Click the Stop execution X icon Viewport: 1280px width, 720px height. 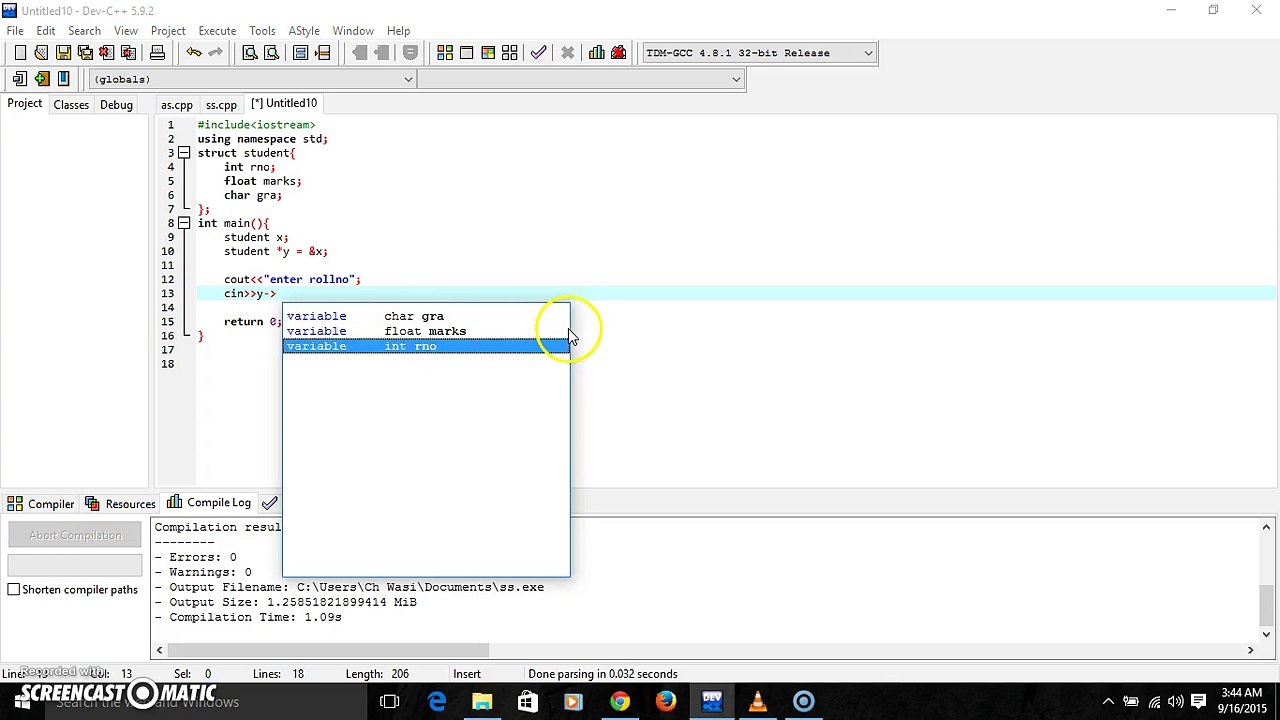[x=567, y=53]
